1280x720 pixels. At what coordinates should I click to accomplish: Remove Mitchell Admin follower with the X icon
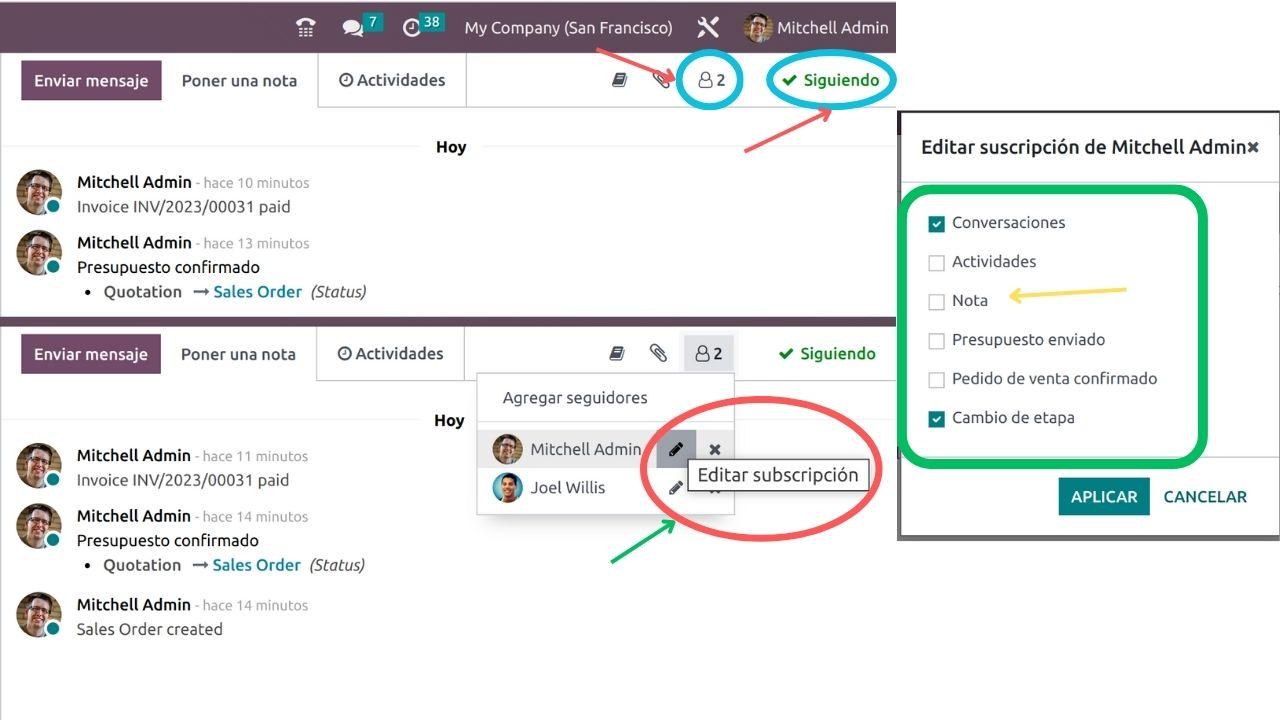pos(715,449)
